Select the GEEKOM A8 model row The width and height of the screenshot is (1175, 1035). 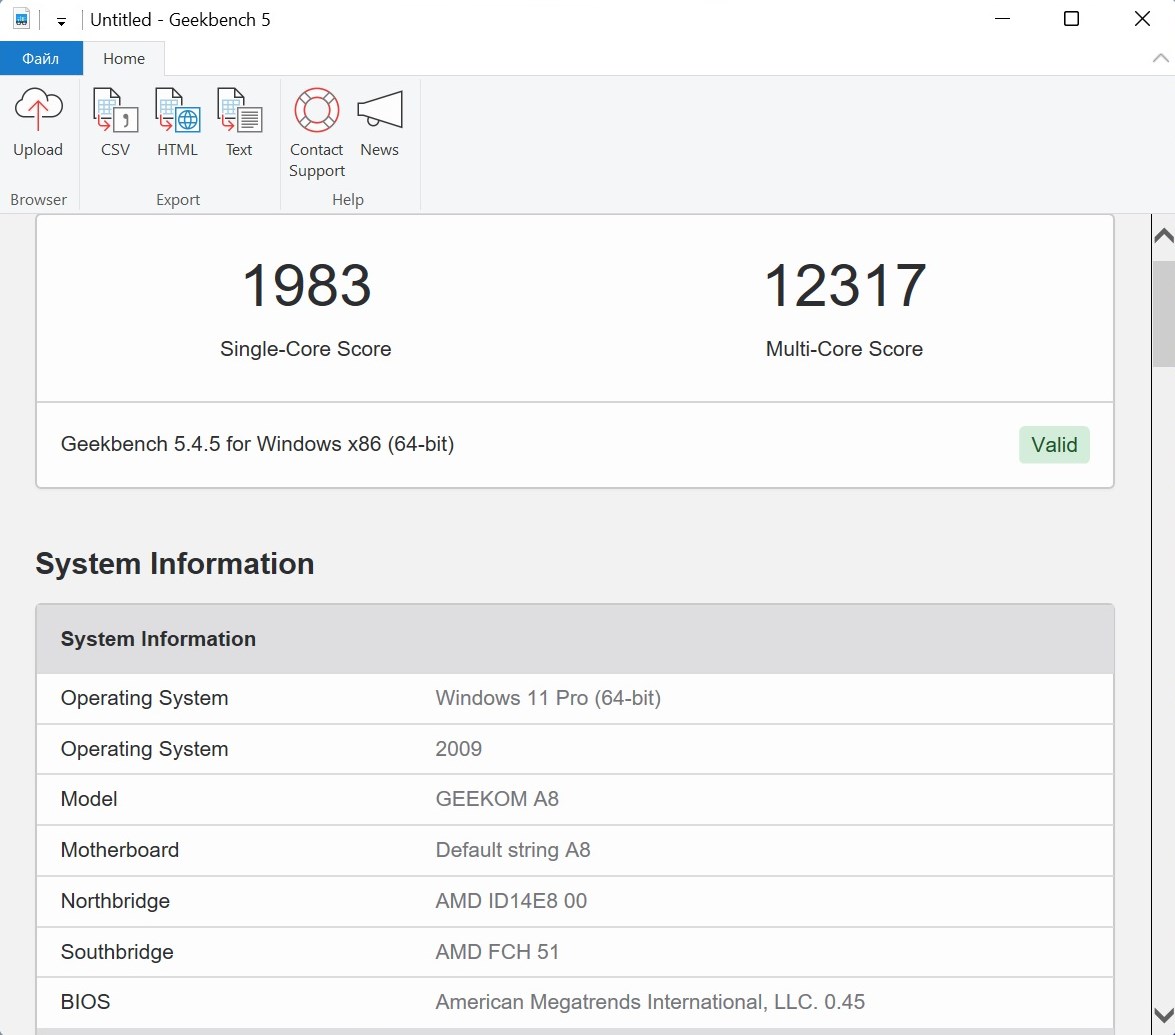coord(574,799)
